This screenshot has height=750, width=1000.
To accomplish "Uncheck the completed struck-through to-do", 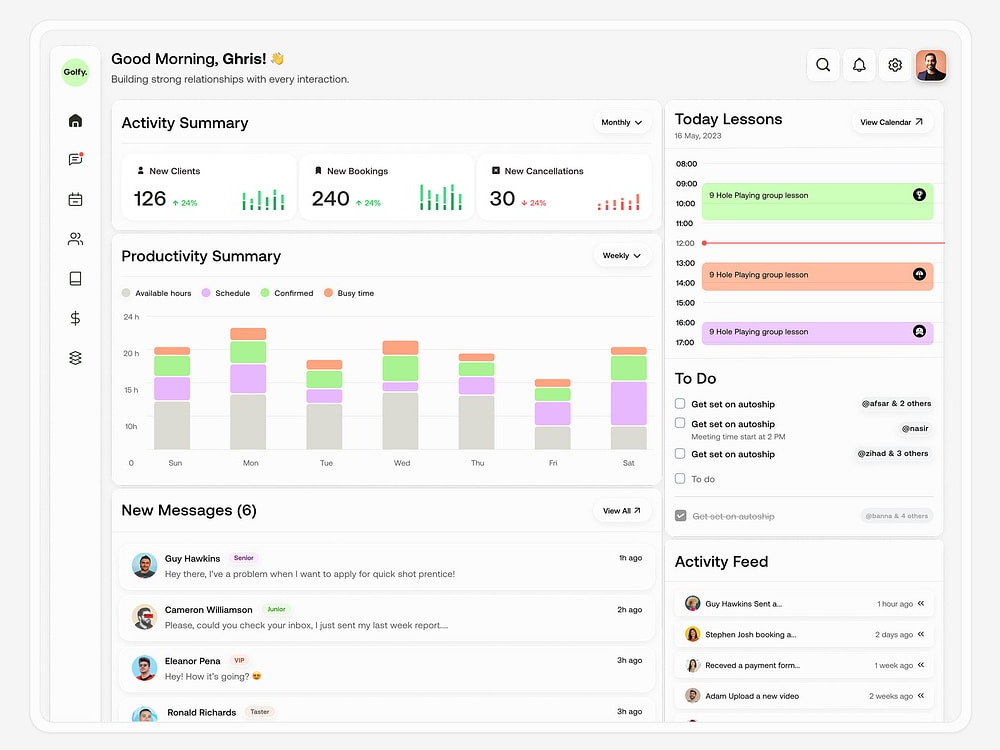I will pos(680,515).
